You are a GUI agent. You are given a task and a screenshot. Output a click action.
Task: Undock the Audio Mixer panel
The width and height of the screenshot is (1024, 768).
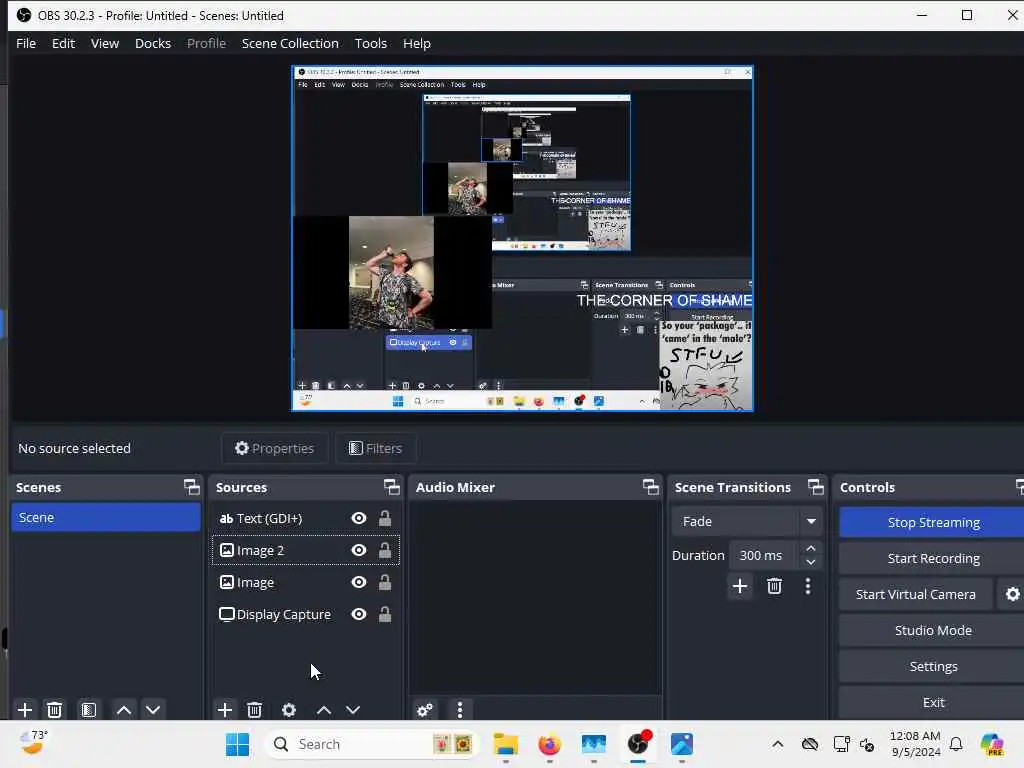click(x=650, y=487)
